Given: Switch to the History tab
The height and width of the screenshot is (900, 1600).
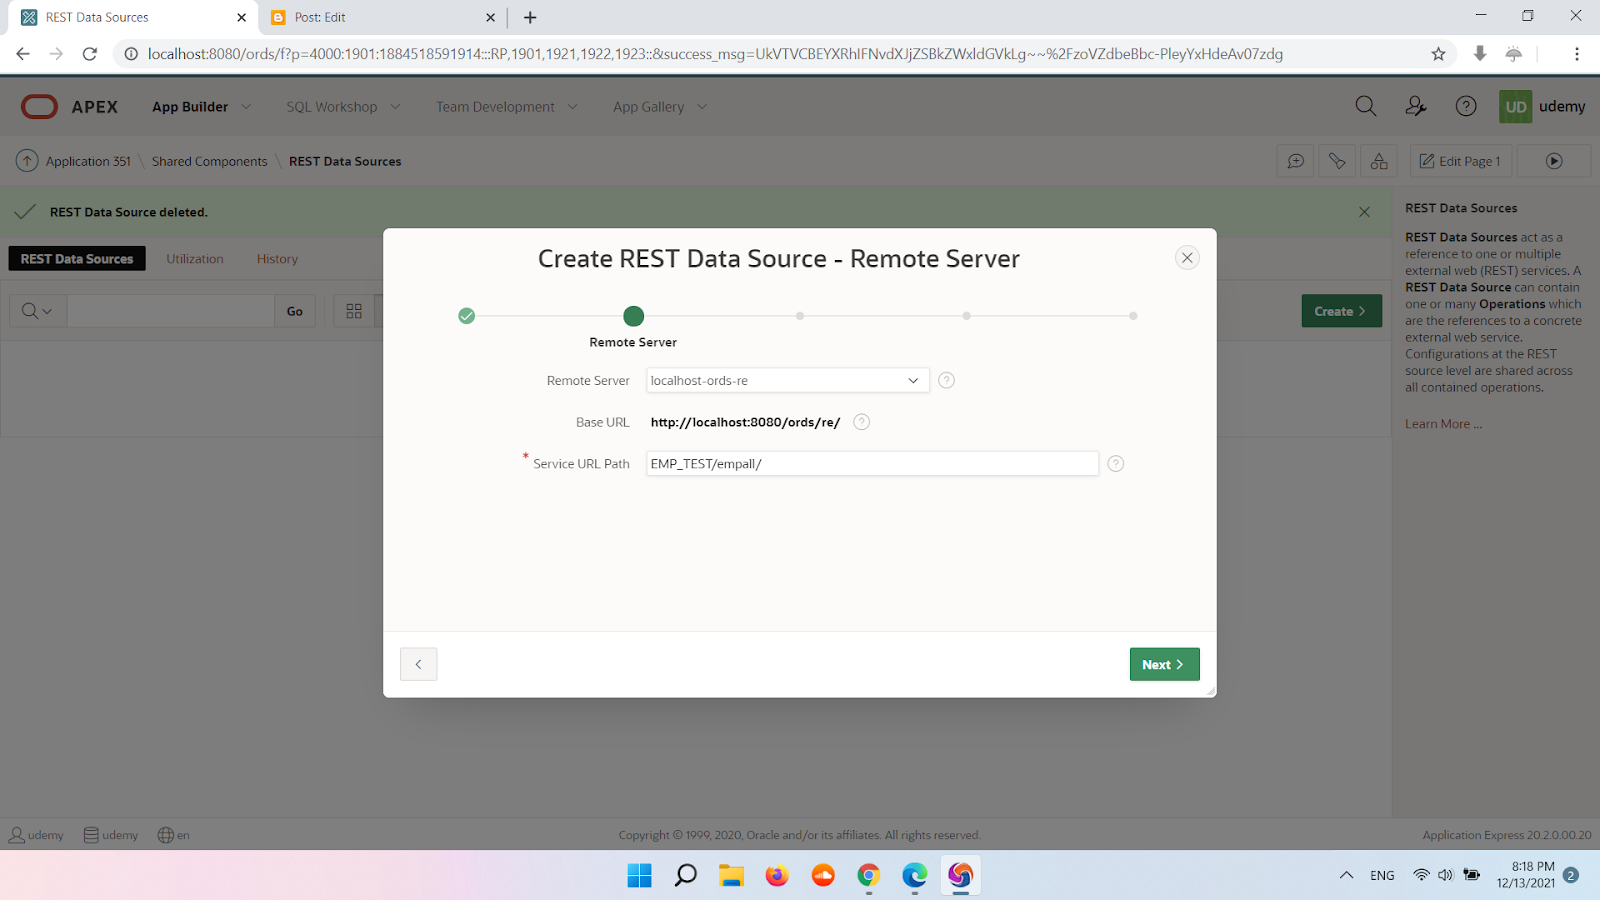Looking at the screenshot, I should coord(277,259).
